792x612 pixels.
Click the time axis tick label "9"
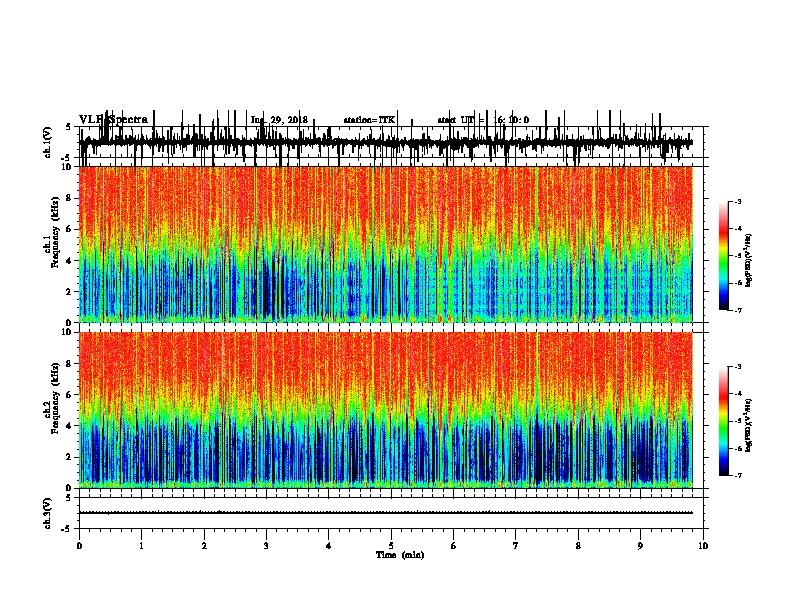coord(640,546)
